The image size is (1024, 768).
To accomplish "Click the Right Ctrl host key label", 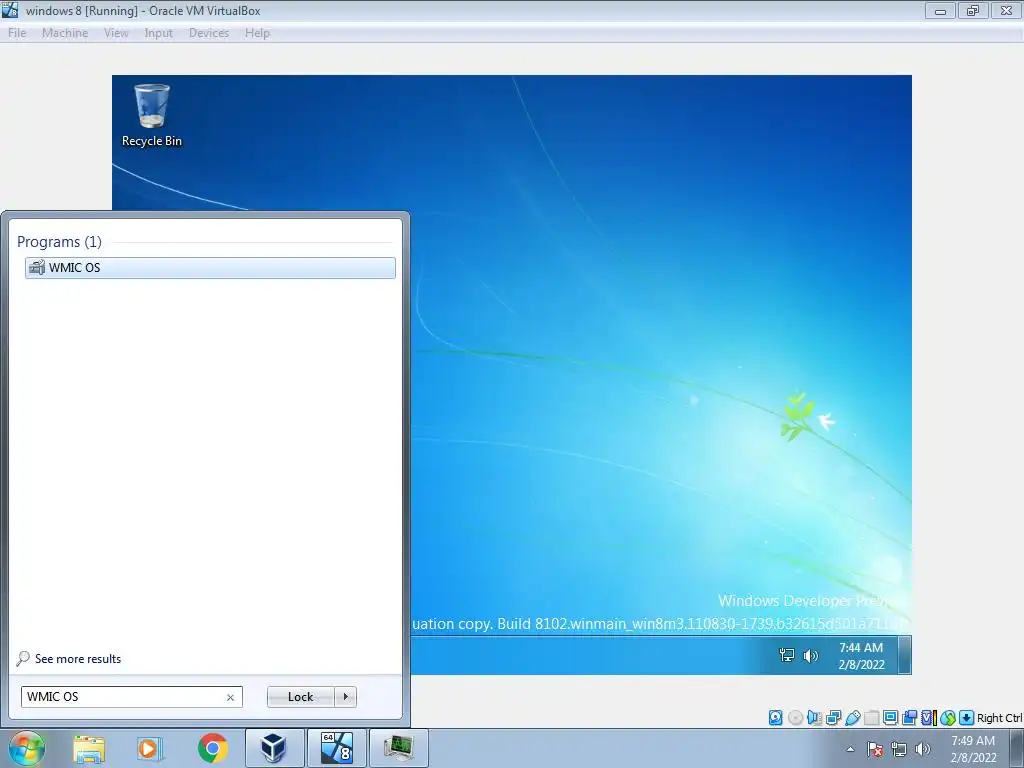I will click(999, 718).
